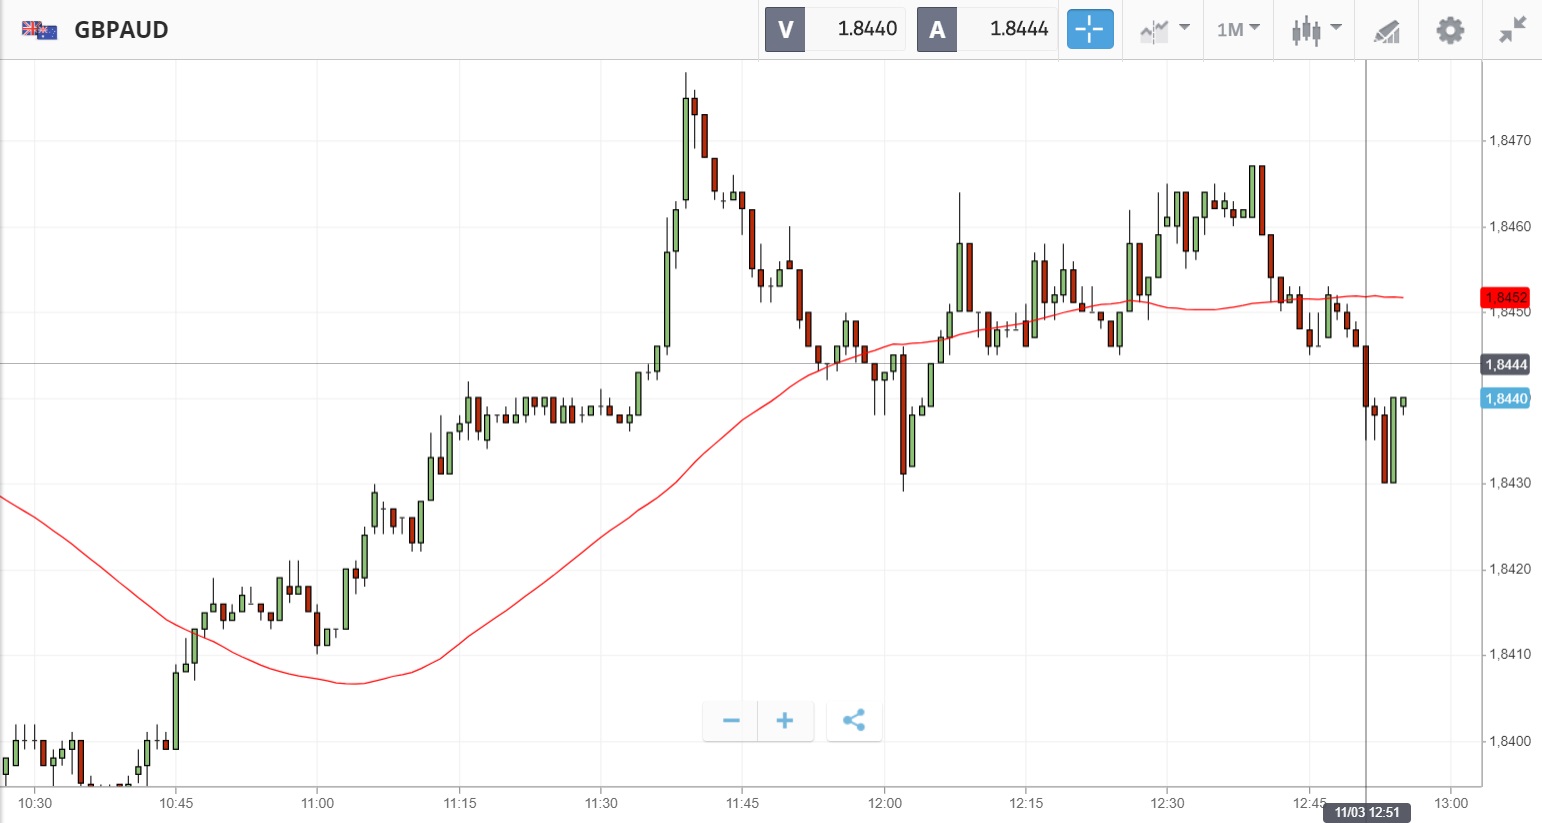Click the 11/03 12:51 time marker
Image resolution: width=1542 pixels, height=823 pixels.
(x=1367, y=812)
